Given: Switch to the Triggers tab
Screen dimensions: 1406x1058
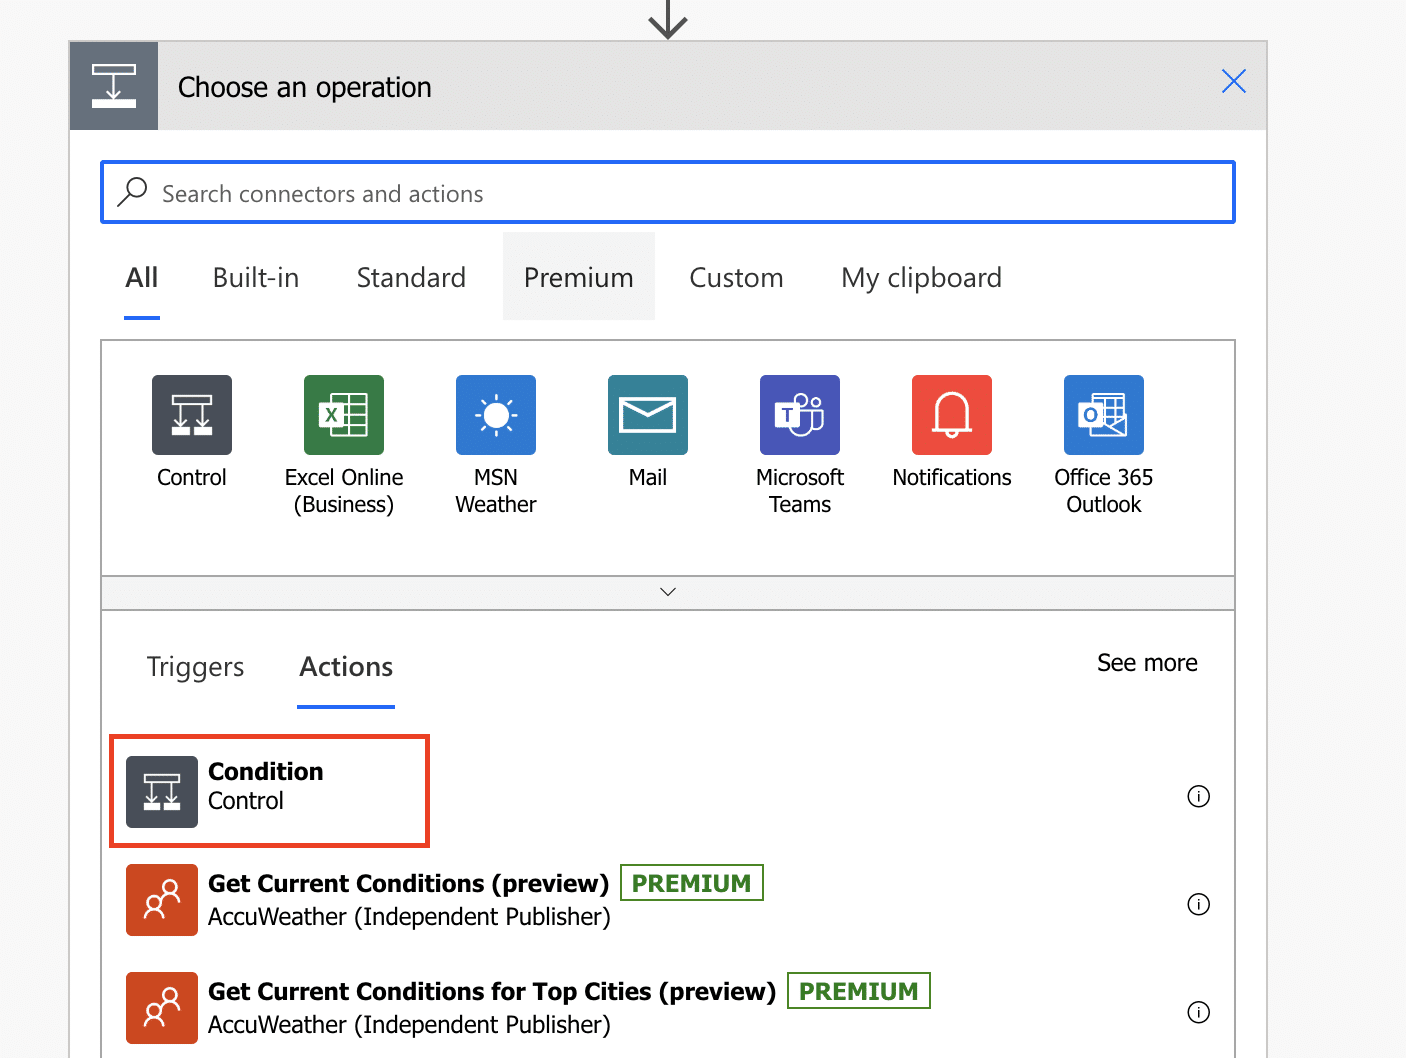Looking at the screenshot, I should [x=195, y=667].
